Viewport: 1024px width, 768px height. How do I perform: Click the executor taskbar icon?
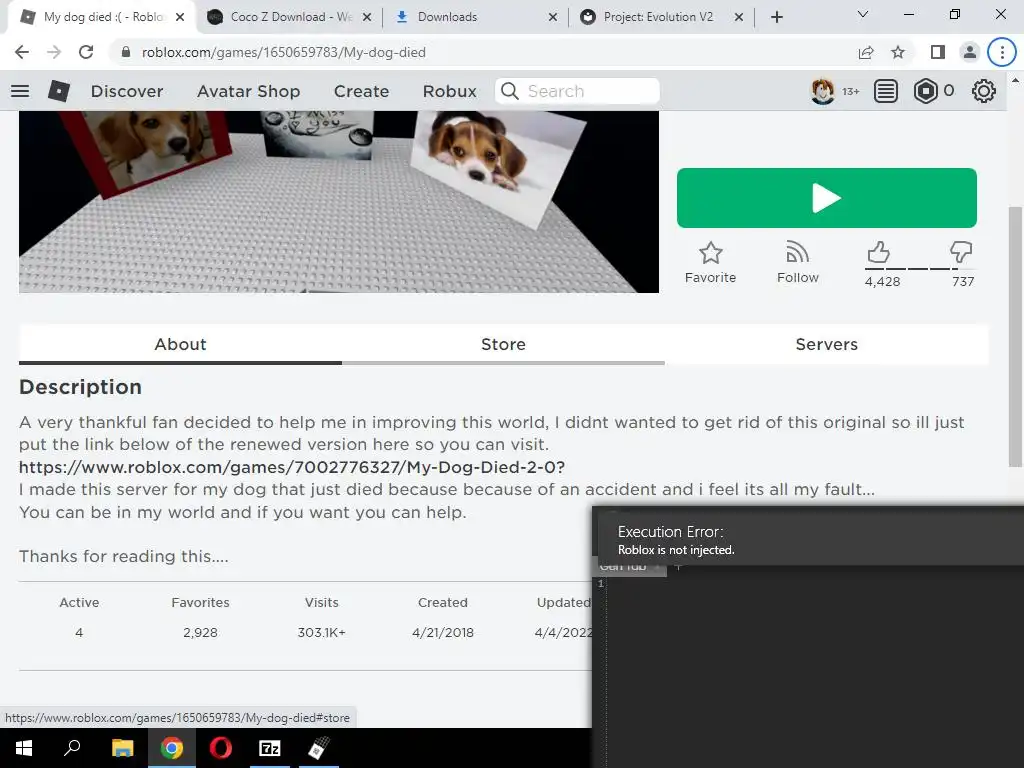pos(319,748)
